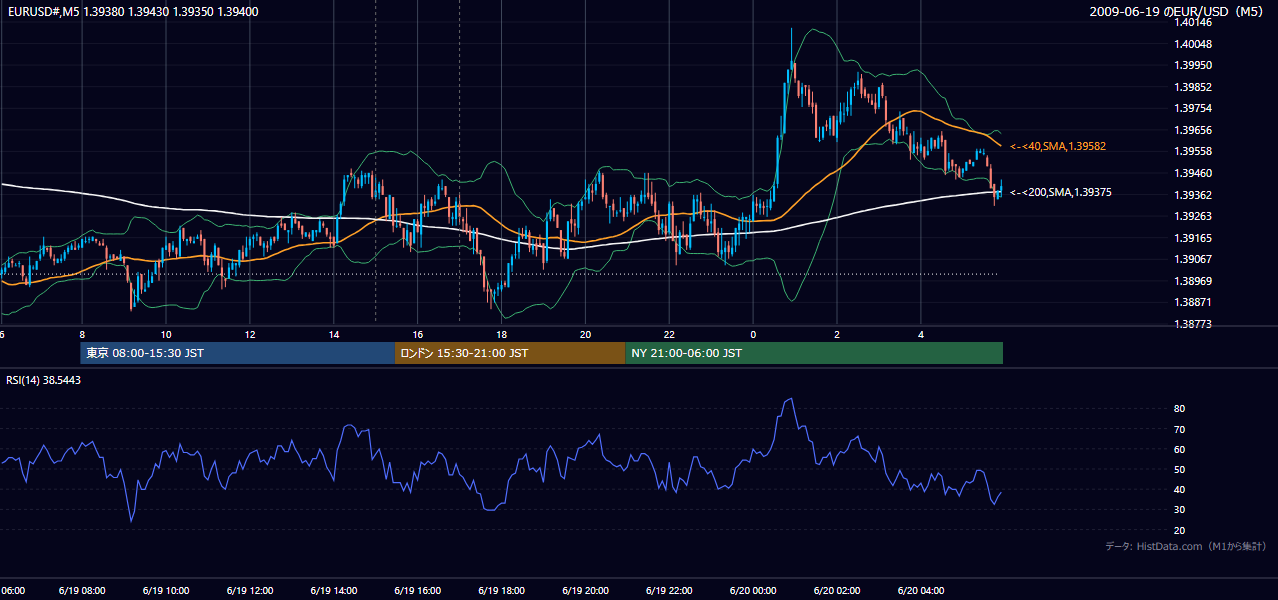Click the 6/19 16:00 time axis label
The image size is (1278, 600).
pos(417,591)
